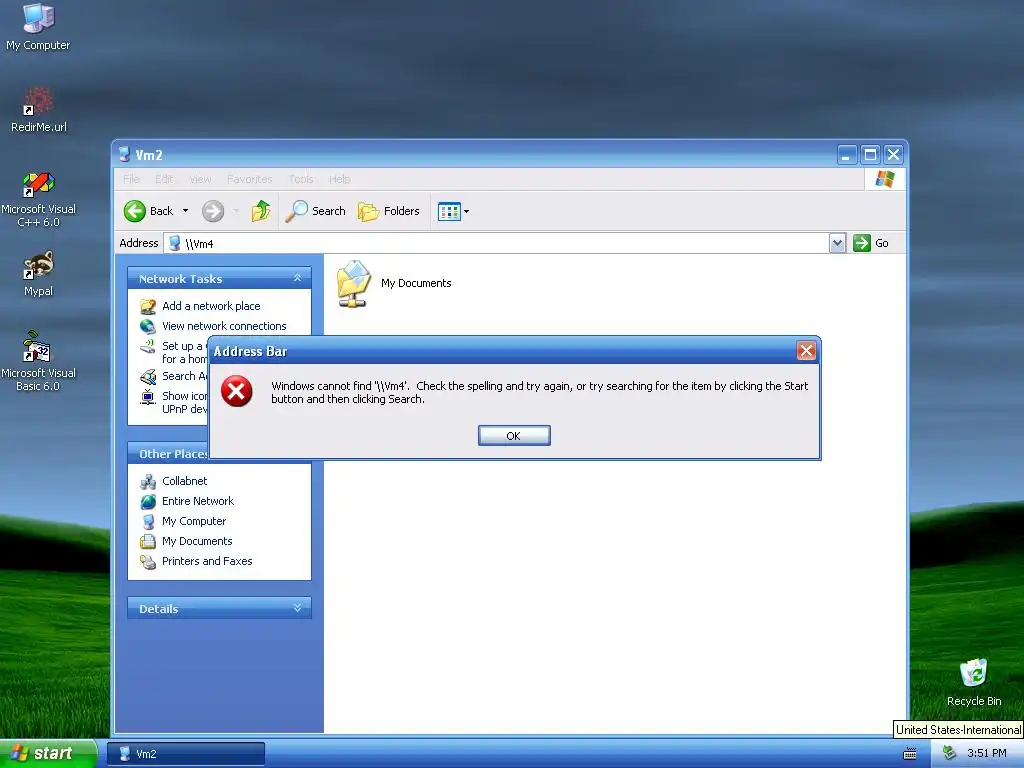Open the Start menu
The width and height of the screenshot is (1024, 768).
(x=48, y=753)
